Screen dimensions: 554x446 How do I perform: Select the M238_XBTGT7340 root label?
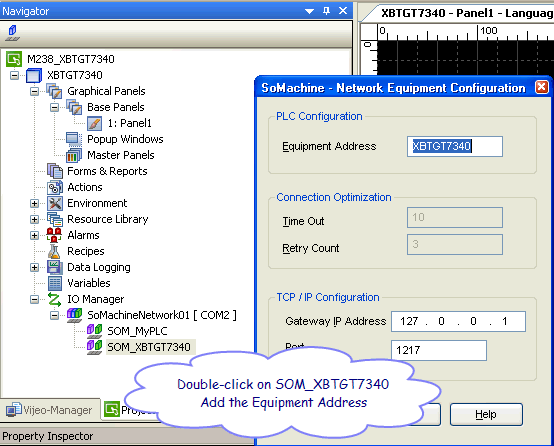click(71, 59)
